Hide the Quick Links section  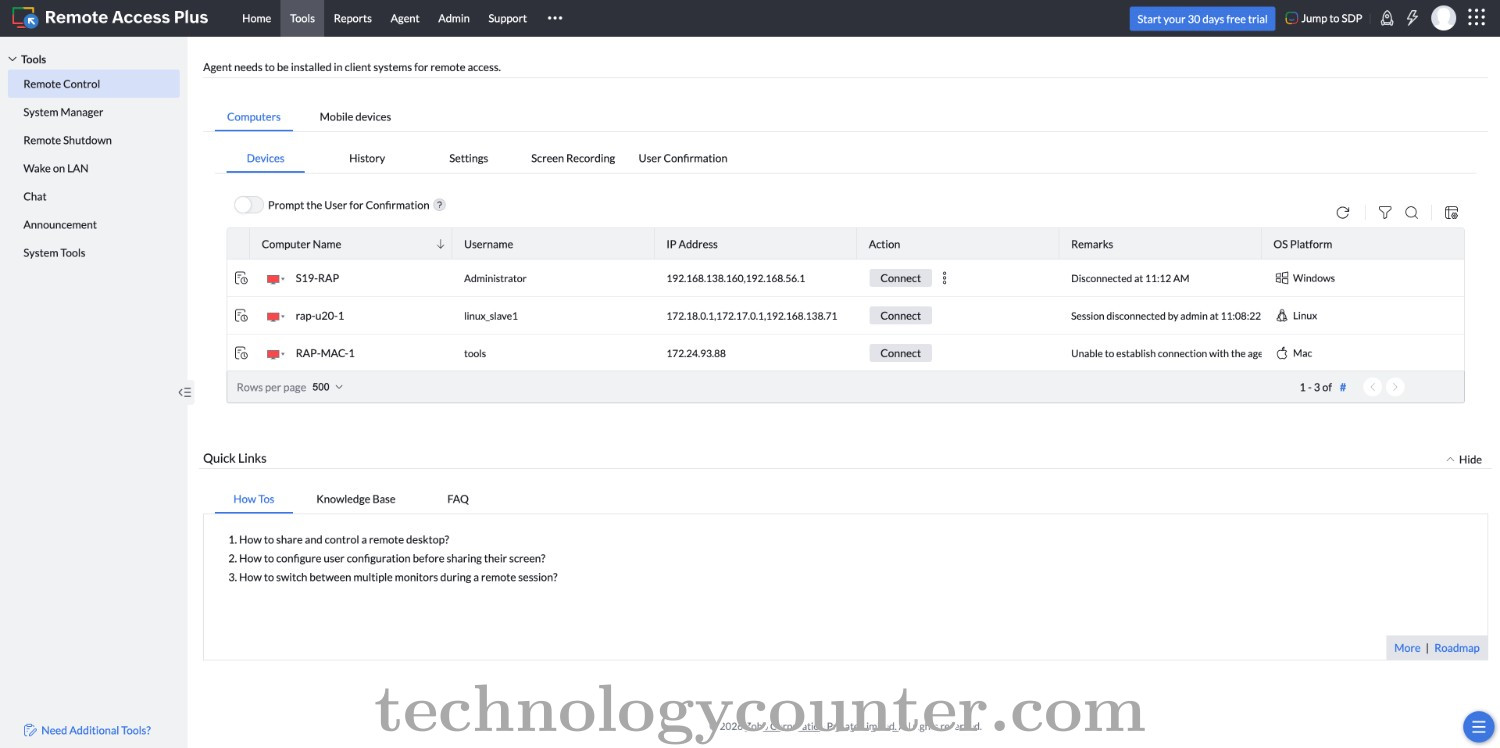[1464, 459]
